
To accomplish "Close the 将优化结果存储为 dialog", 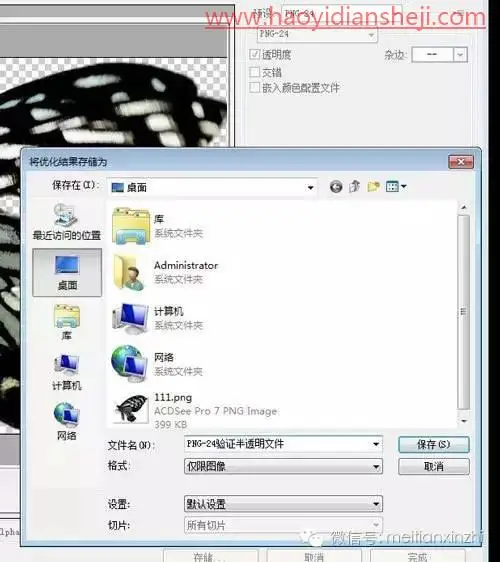I will pyautogui.click(x=461, y=162).
